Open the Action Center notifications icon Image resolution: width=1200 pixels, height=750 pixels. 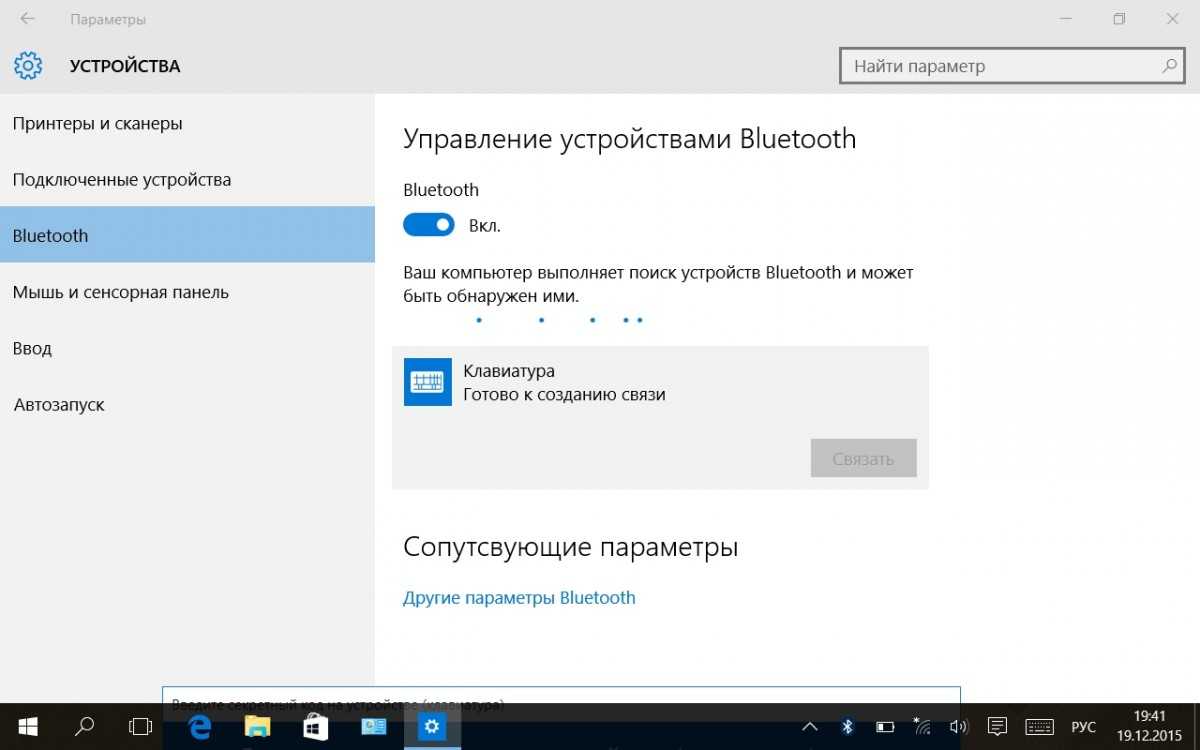pyautogui.click(x=996, y=727)
